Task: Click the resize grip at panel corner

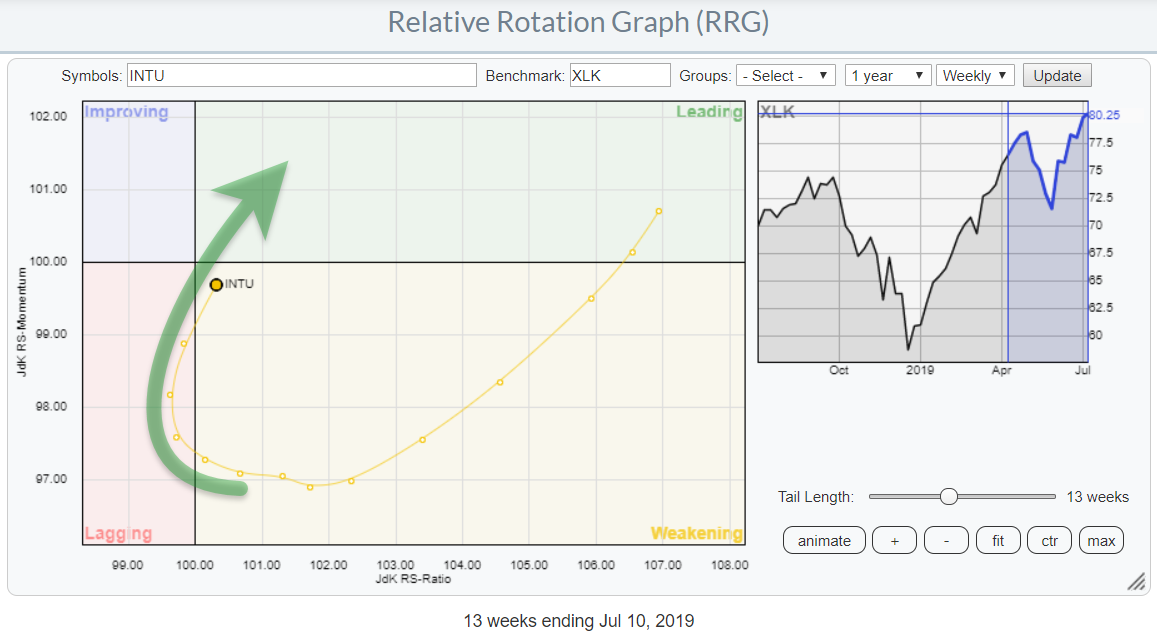Action: pyautogui.click(x=1136, y=582)
